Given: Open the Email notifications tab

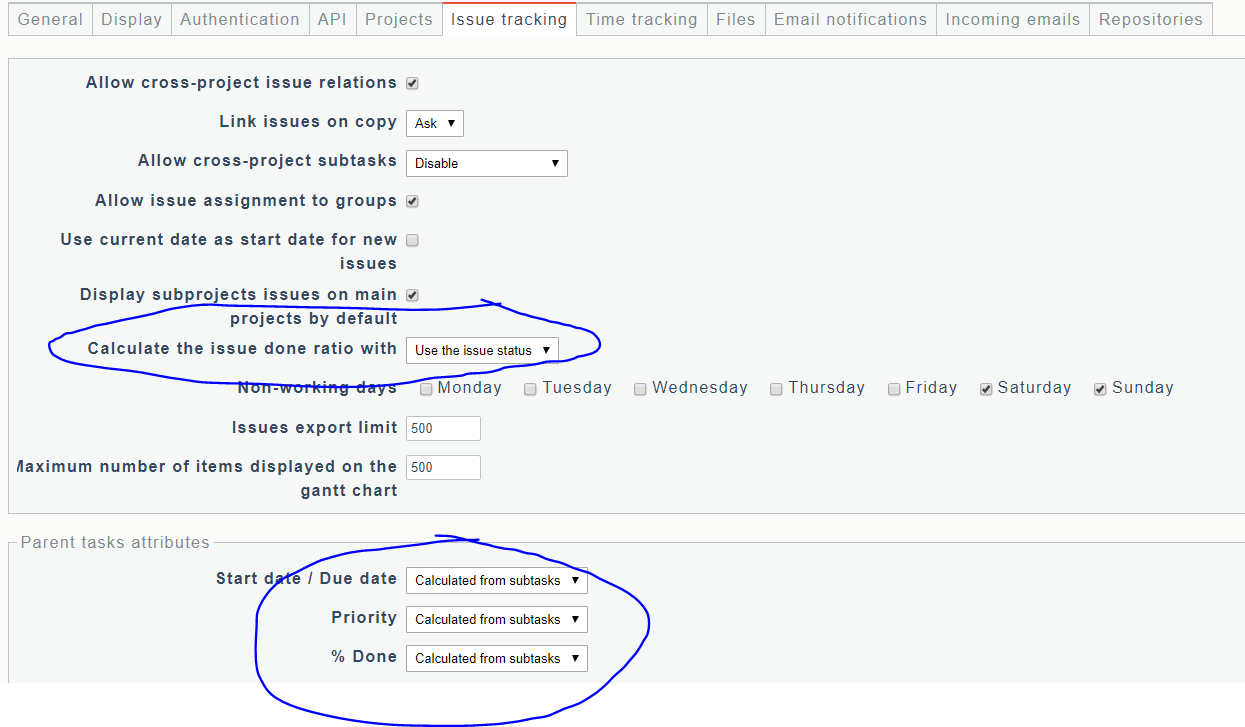Looking at the screenshot, I should tap(850, 19).
